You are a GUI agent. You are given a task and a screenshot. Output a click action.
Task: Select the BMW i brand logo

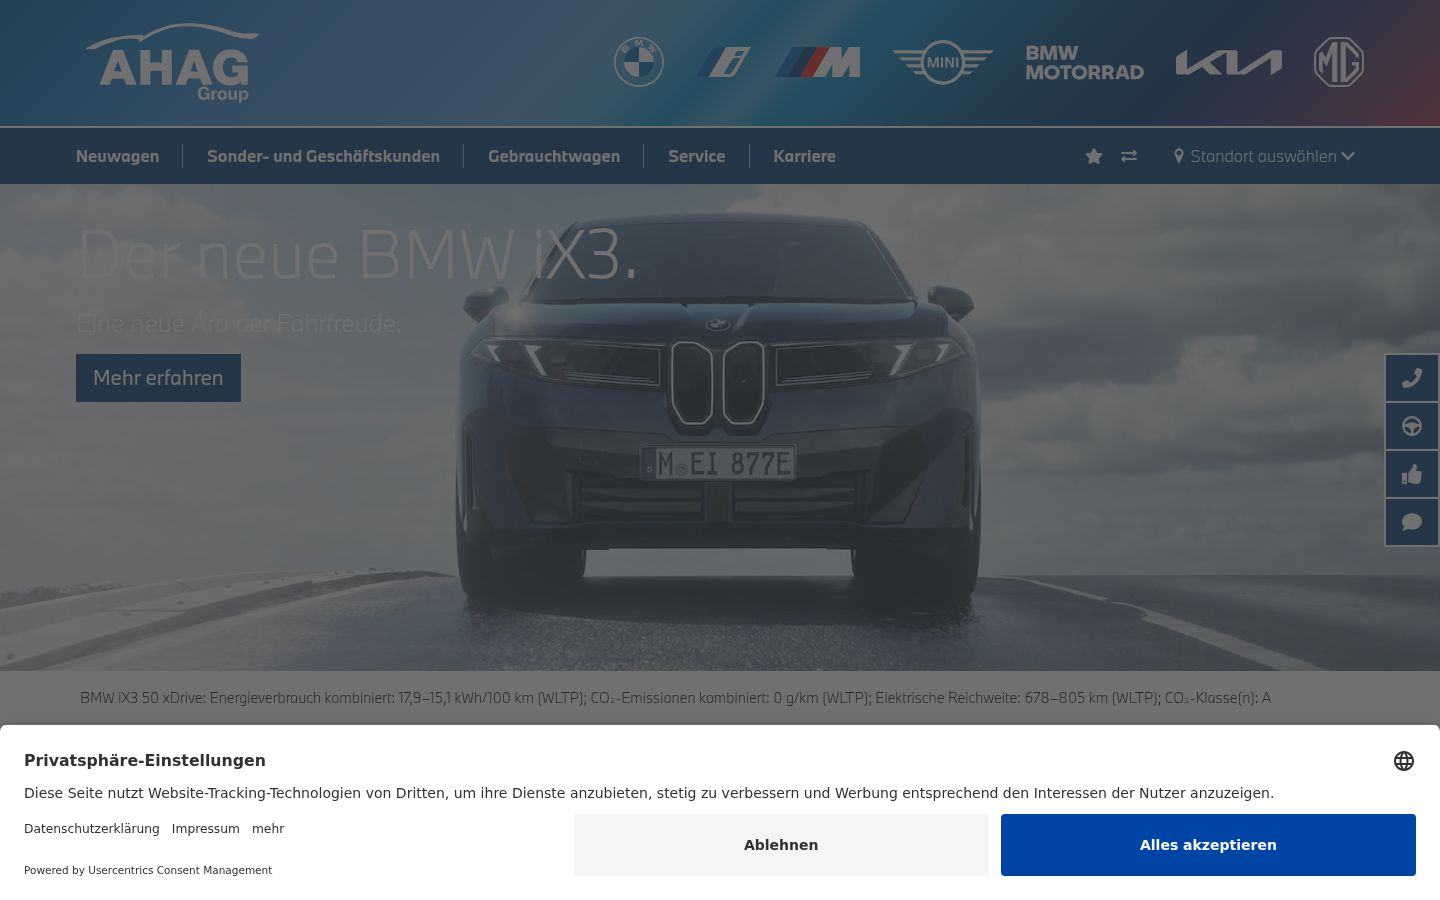pos(723,62)
